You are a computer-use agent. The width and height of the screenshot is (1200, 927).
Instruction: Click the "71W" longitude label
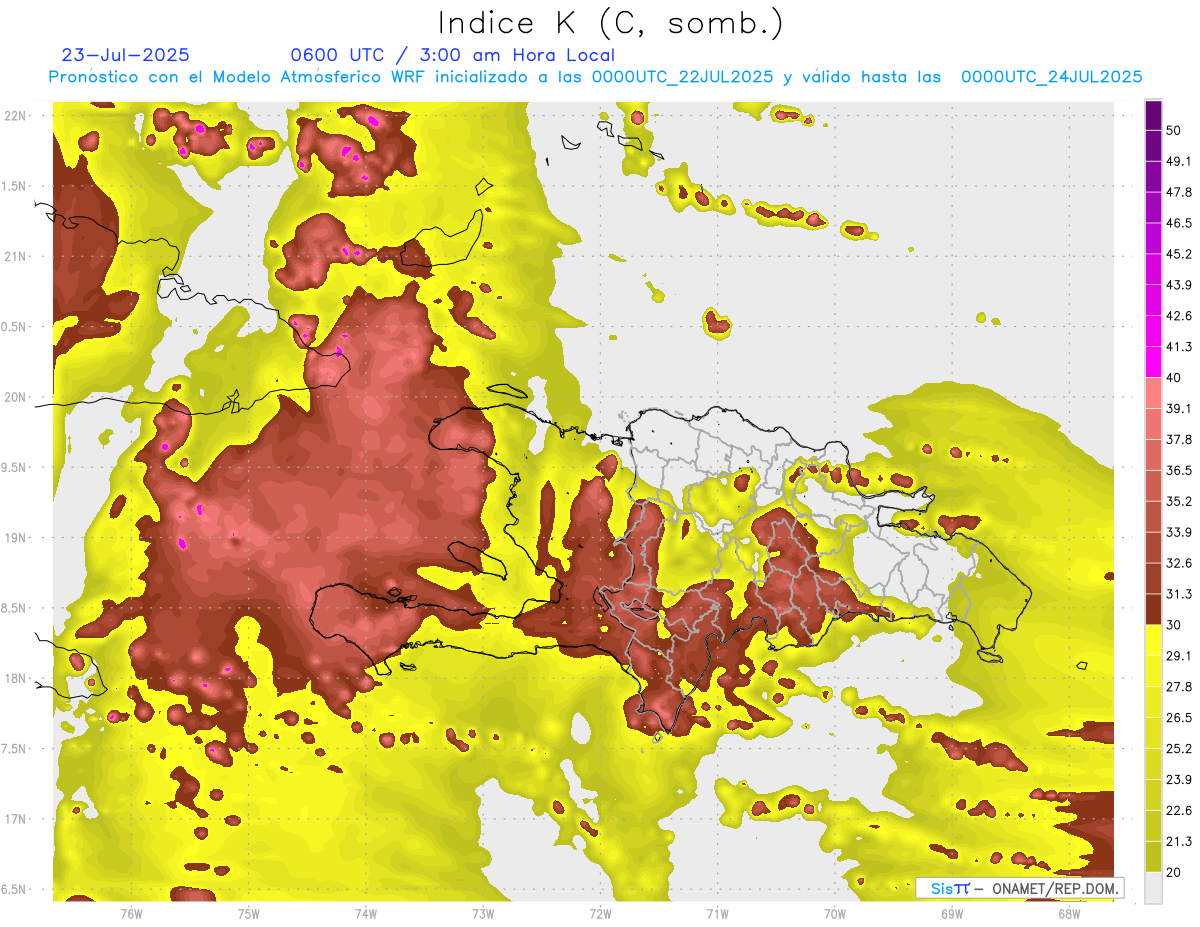tap(717, 913)
